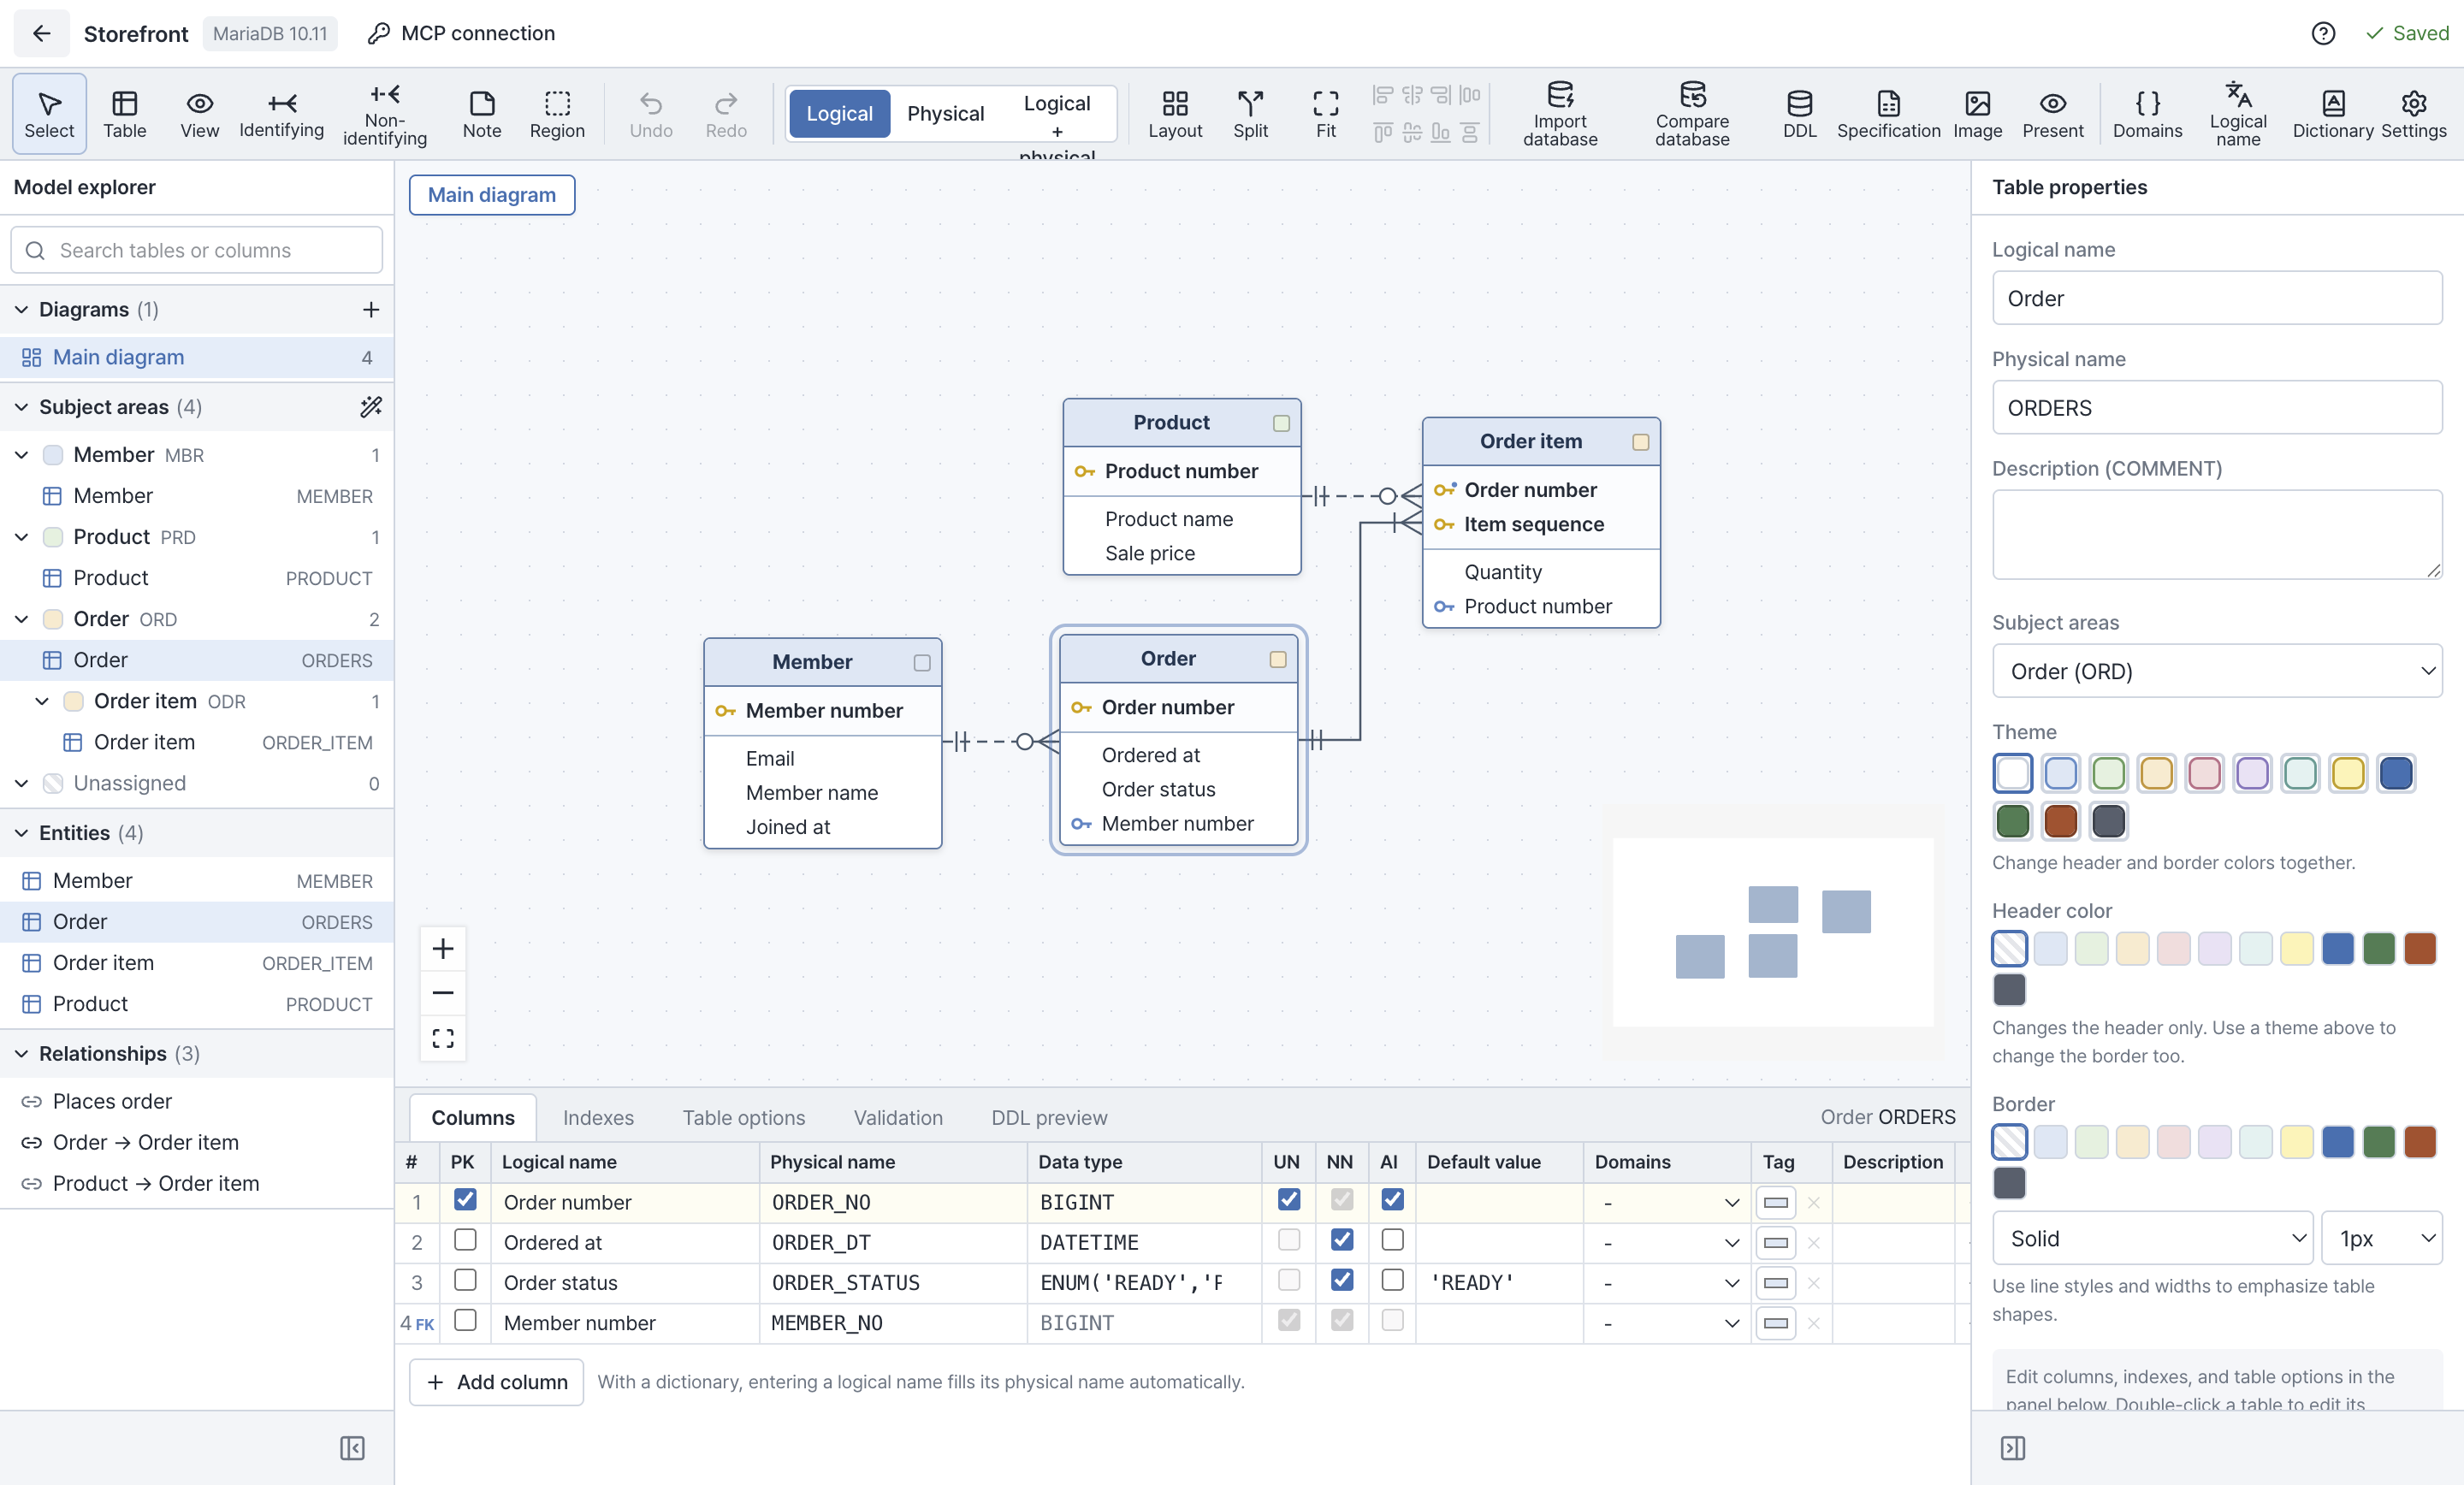Click the MCP connection link
The image size is (2464, 1485).
[x=461, y=33]
